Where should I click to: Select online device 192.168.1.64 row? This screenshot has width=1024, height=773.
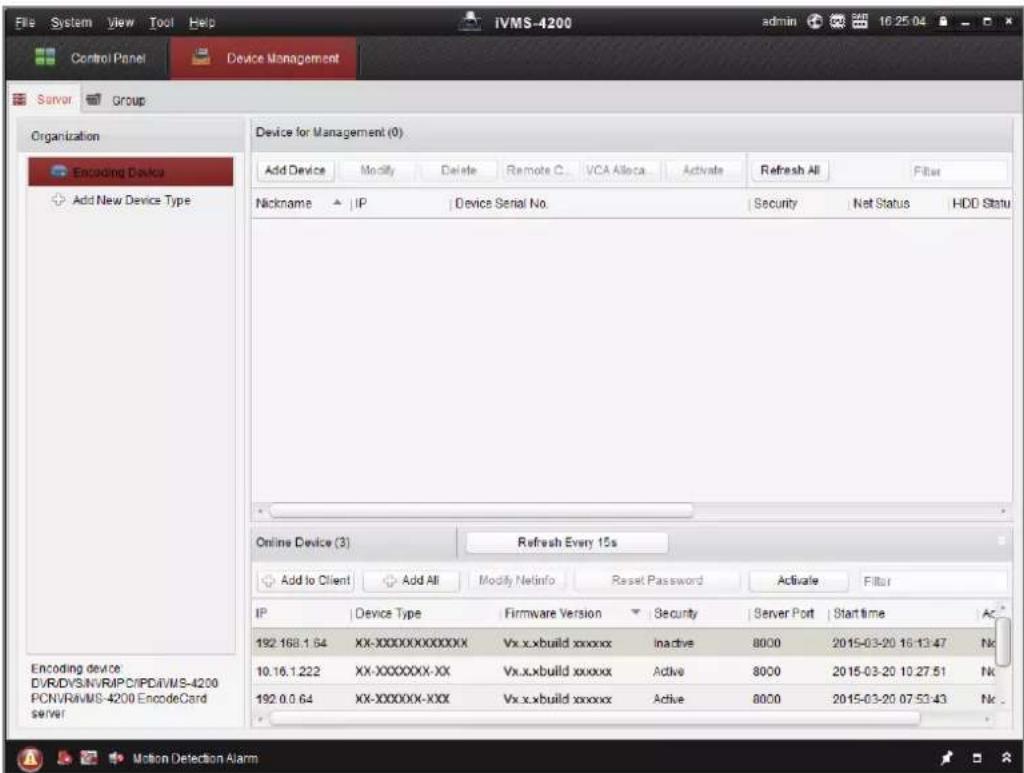tap(624, 643)
